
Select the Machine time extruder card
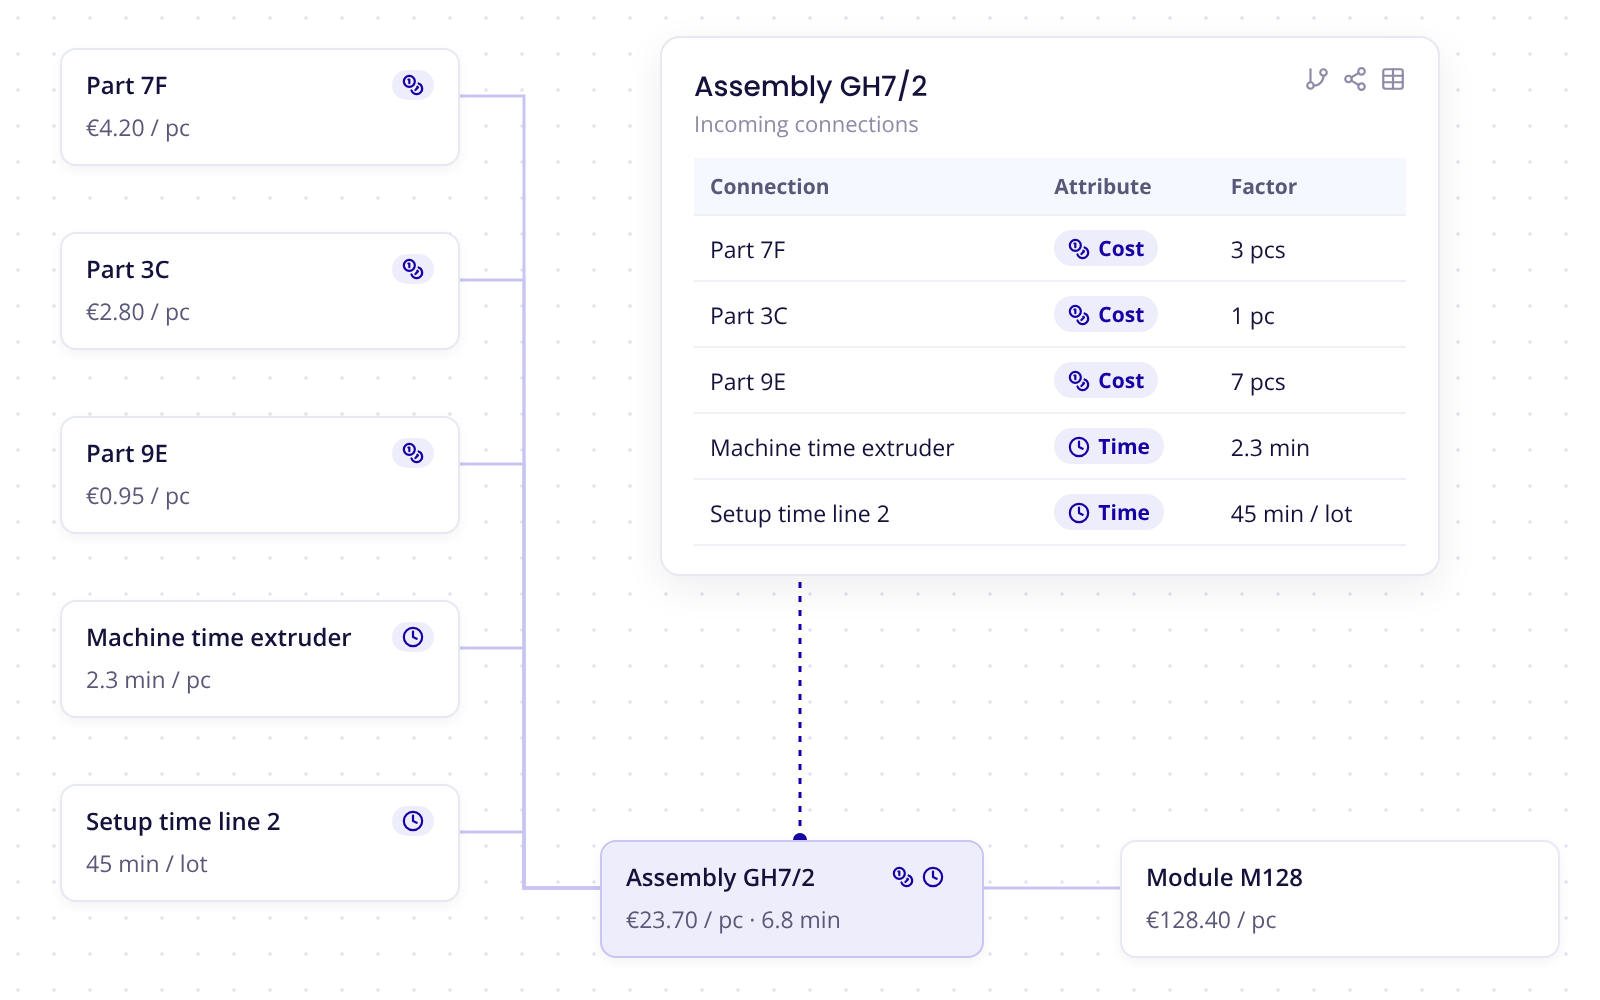coord(260,659)
